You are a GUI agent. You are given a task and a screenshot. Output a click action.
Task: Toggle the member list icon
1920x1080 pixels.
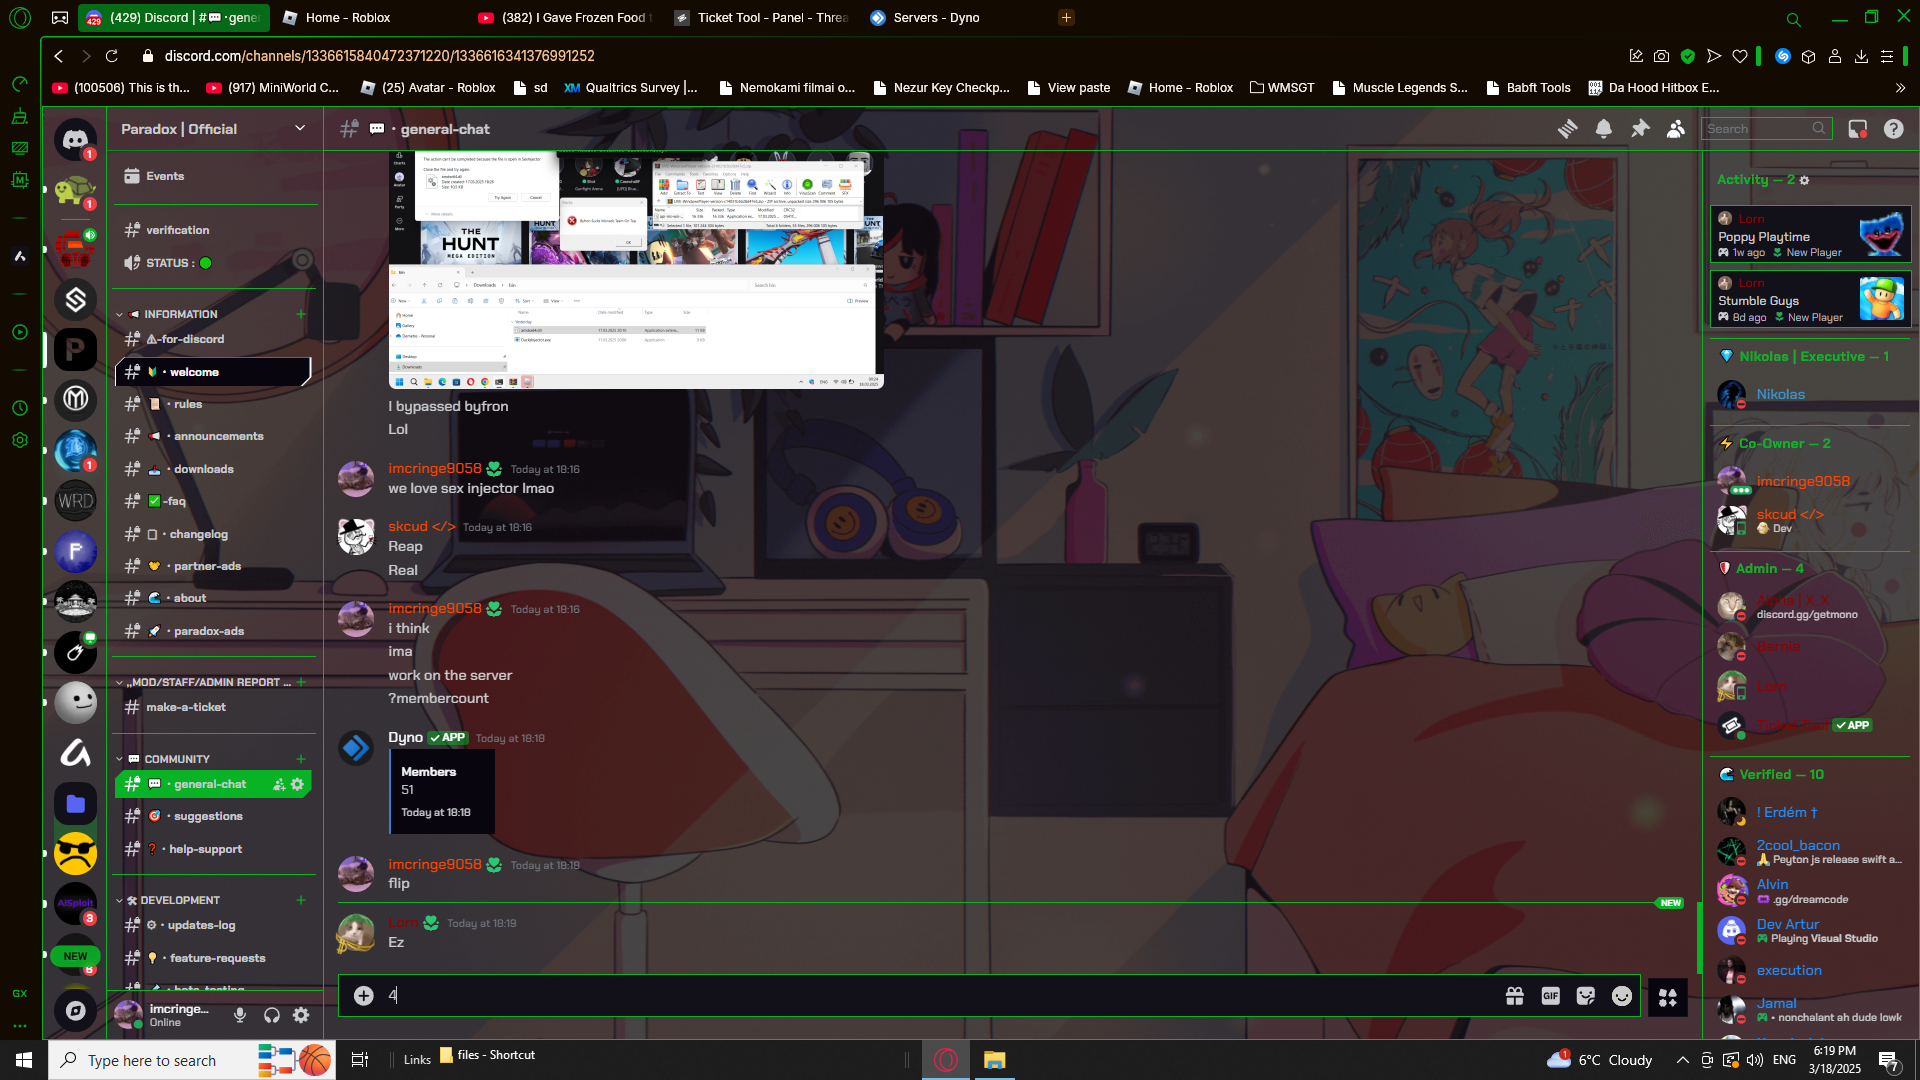pyautogui.click(x=1676, y=129)
